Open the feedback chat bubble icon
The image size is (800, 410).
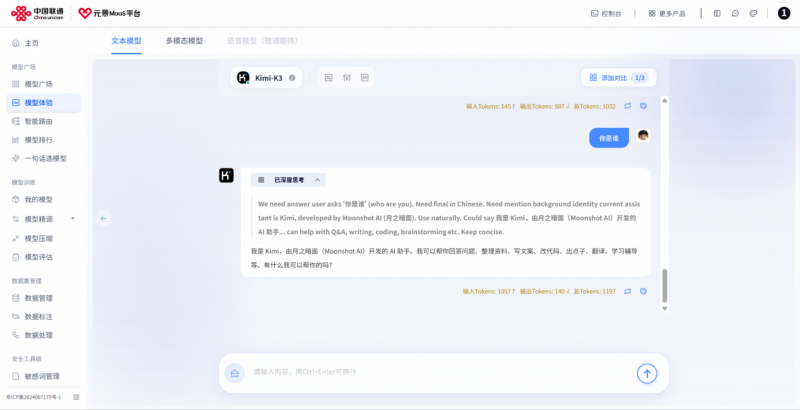[735, 14]
